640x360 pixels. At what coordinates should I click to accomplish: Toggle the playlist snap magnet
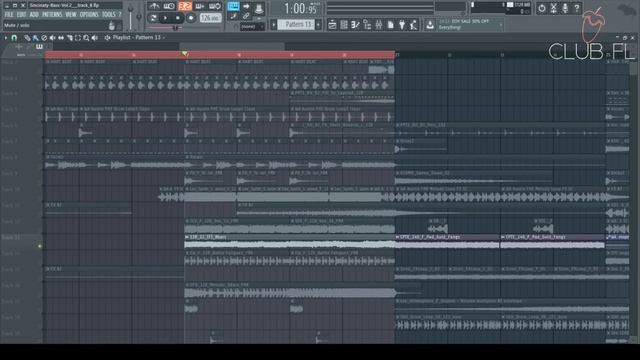(x=14, y=38)
